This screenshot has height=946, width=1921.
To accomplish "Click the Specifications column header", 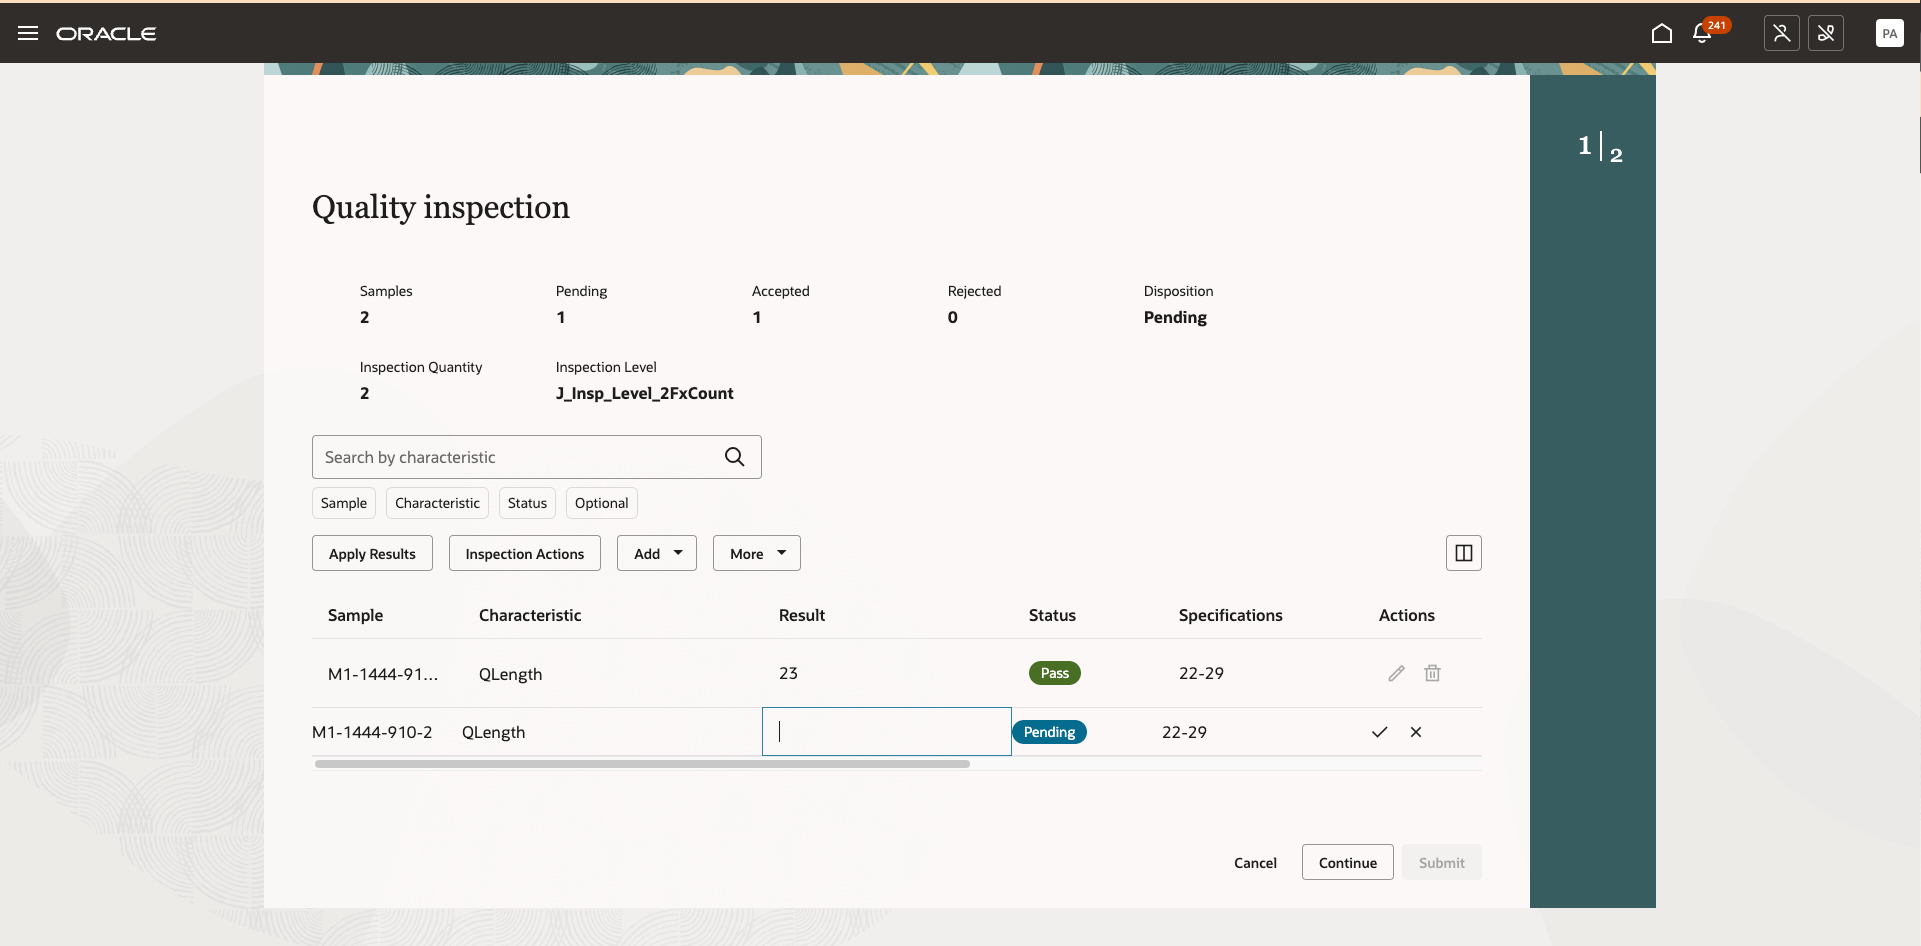I will [1231, 615].
